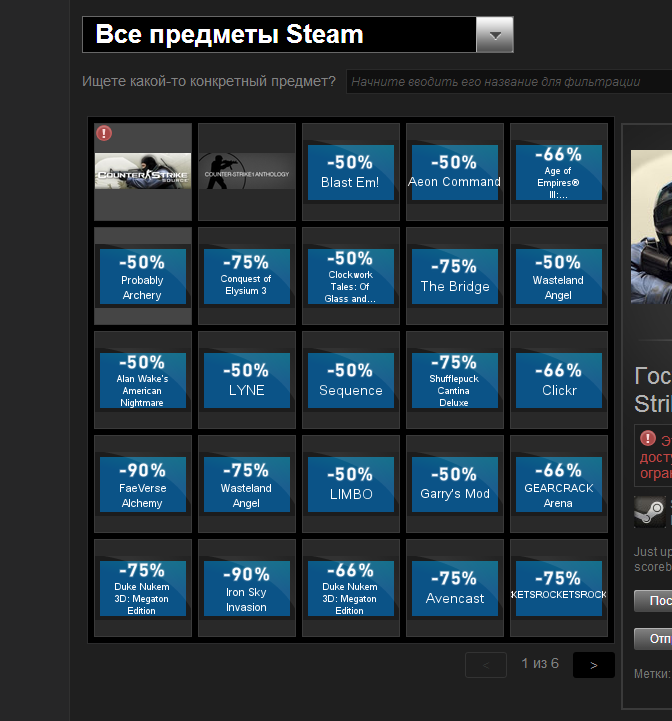The image size is (672, 721).
Task: Select the -75% The Bridge coupon
Action: coord(455,276)
